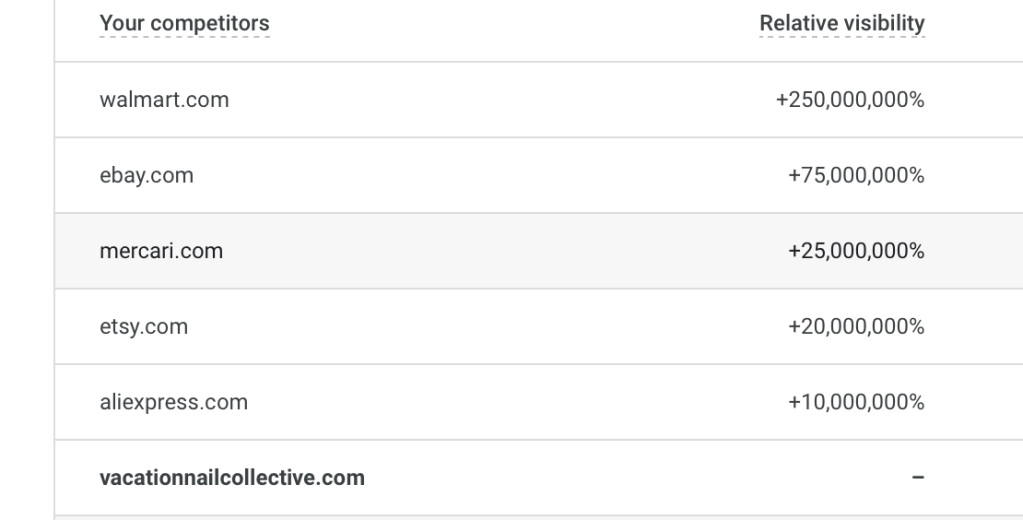Click the empty middle of the highlighted mercari.com row
This screenshot has width=1023, height=520.
point(500,251)
